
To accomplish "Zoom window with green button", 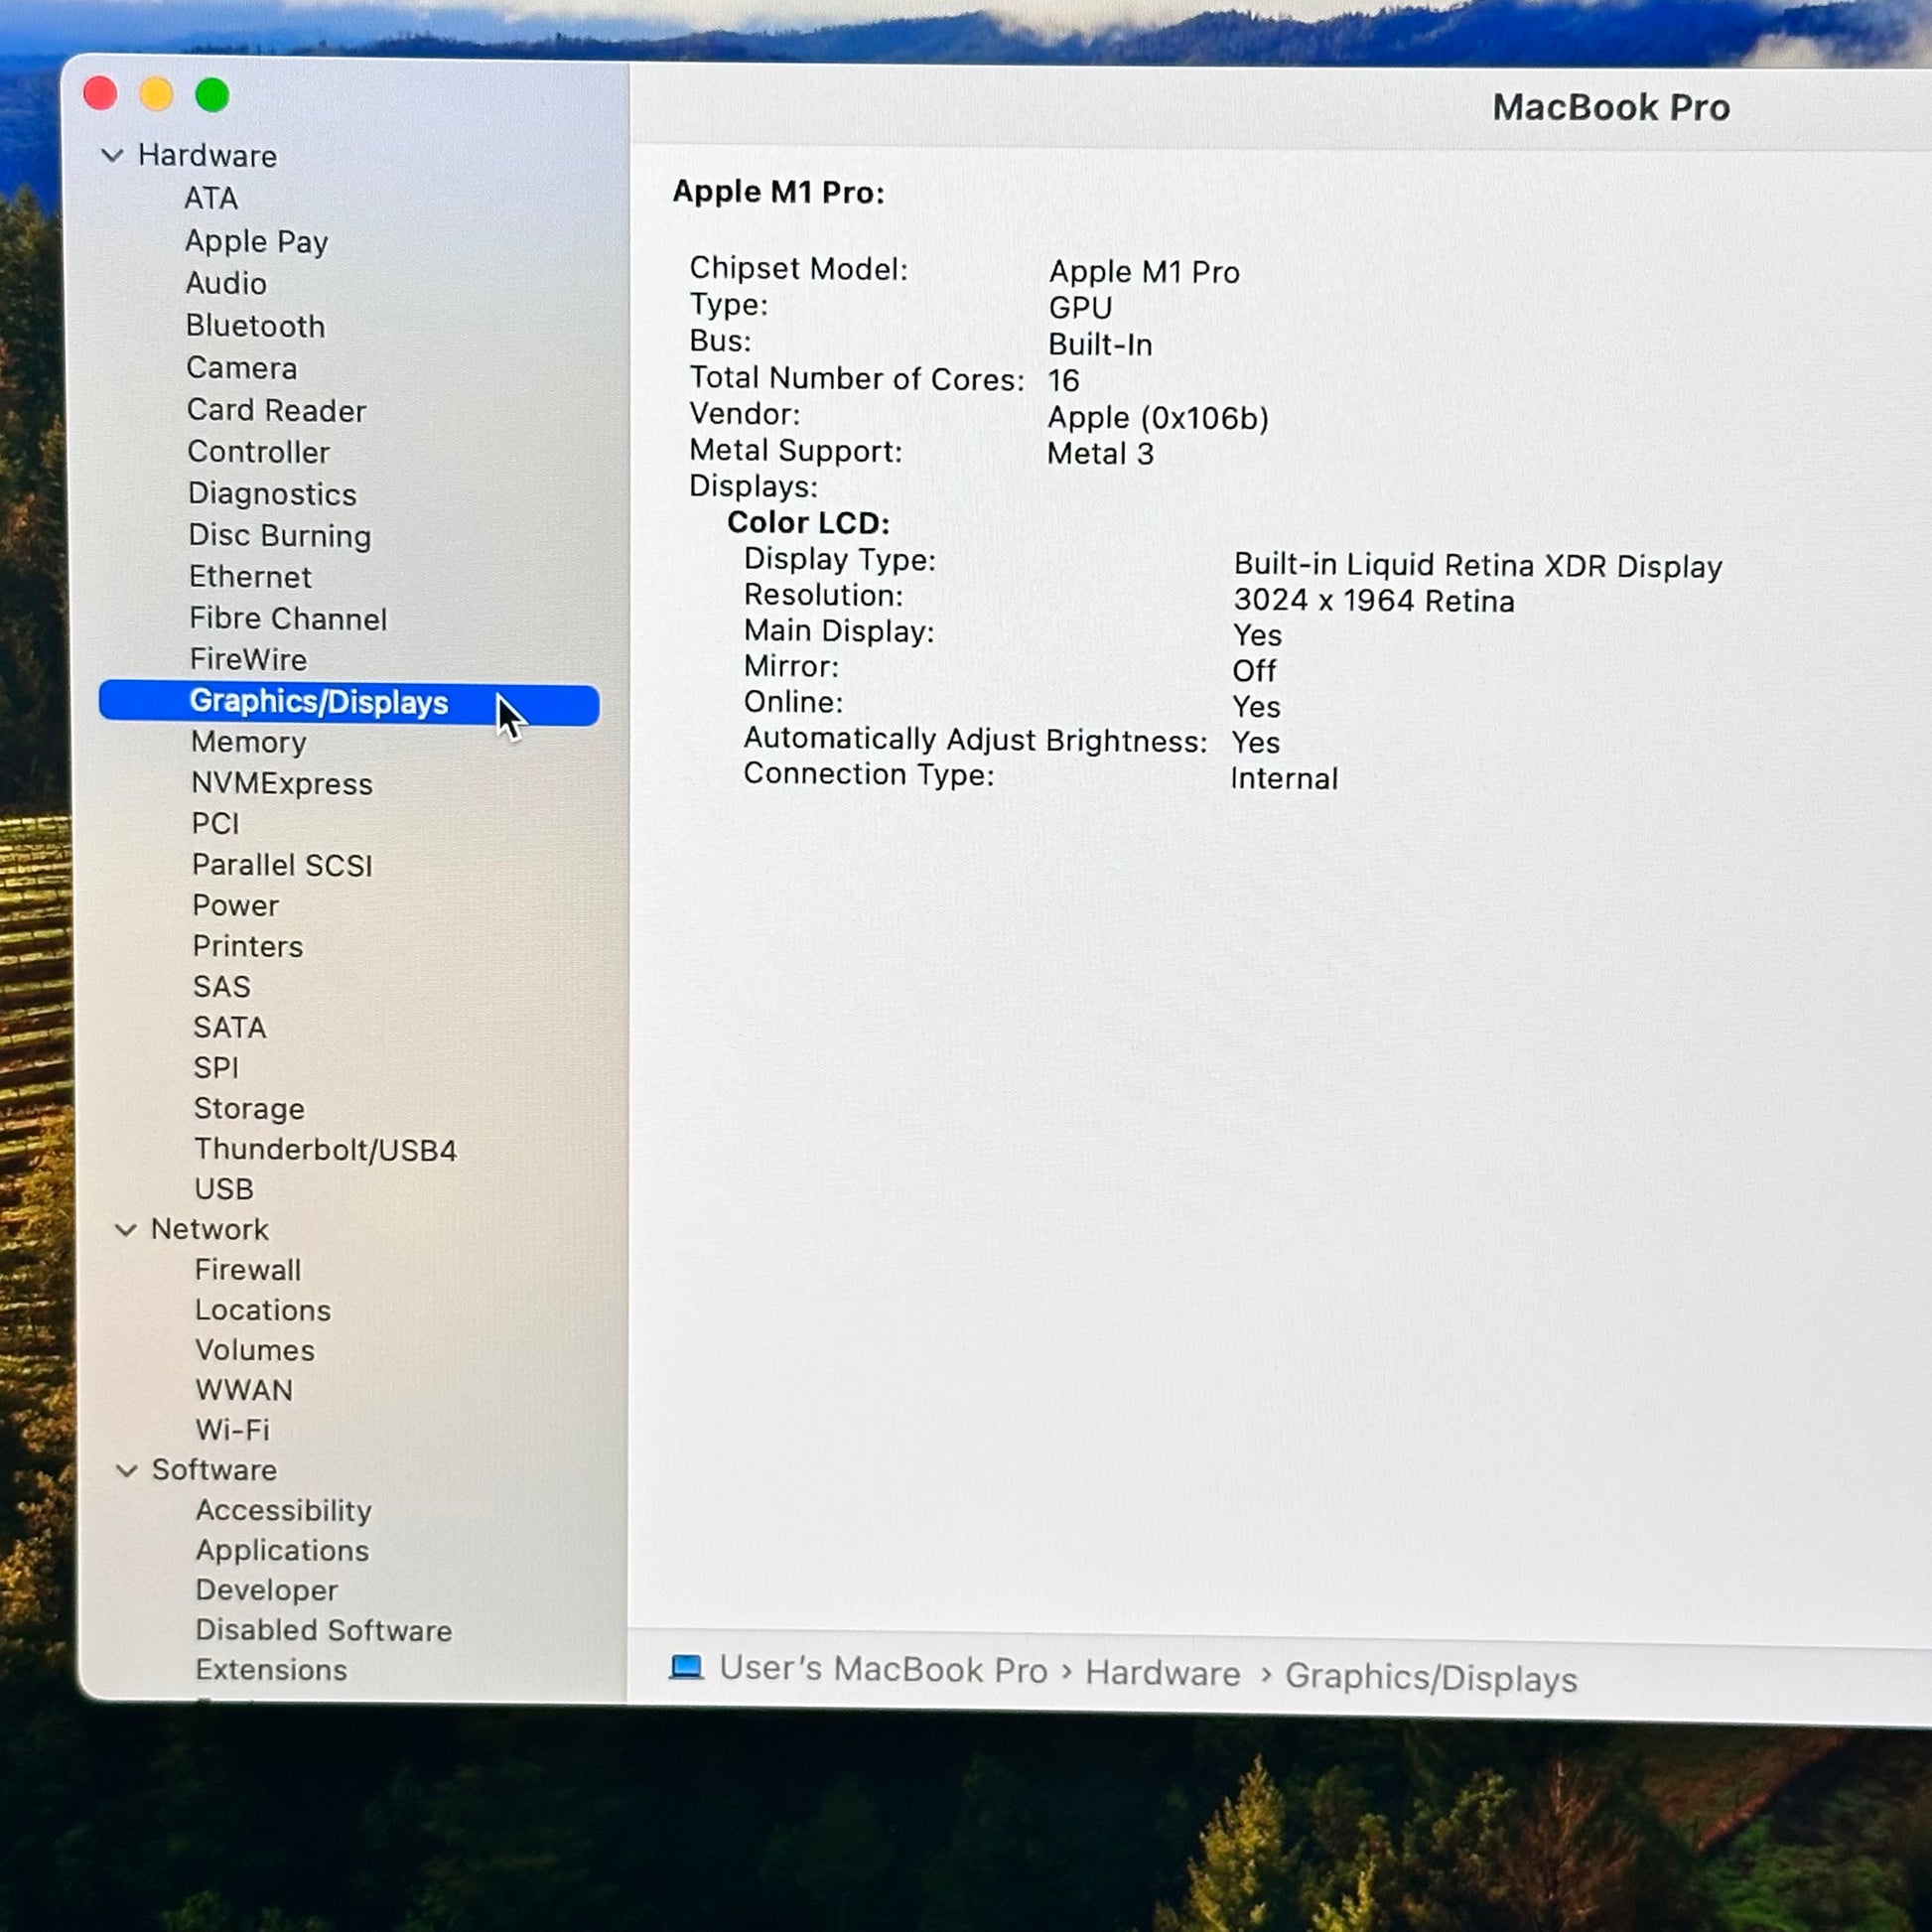I will pos(212,95).
